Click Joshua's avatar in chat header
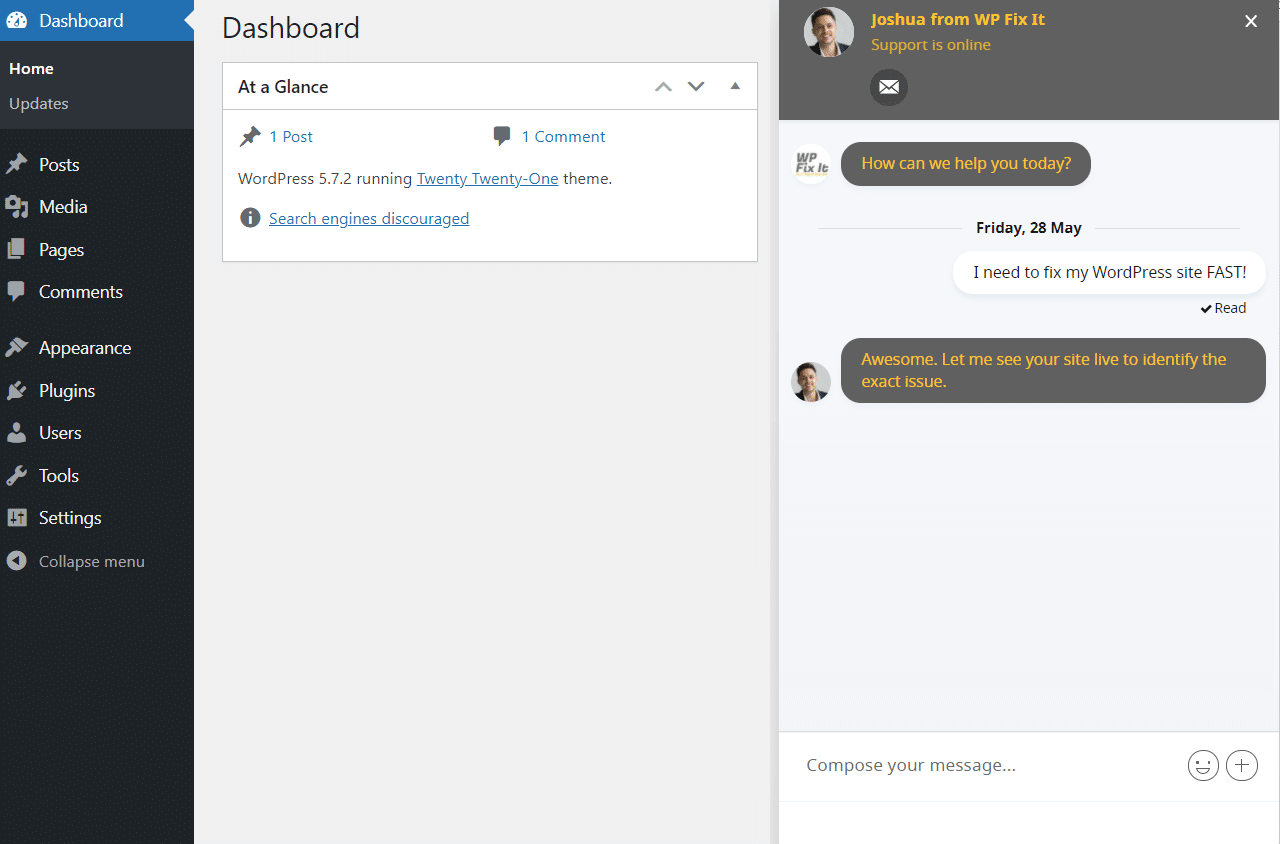 coord(829,32)
